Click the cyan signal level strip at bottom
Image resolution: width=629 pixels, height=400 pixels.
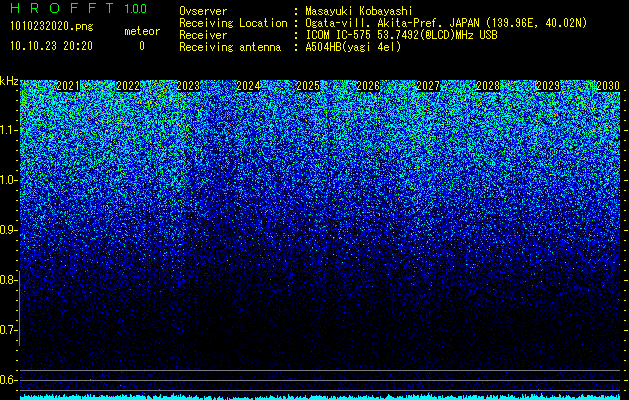pyautogui.click(x=320, y=397)
